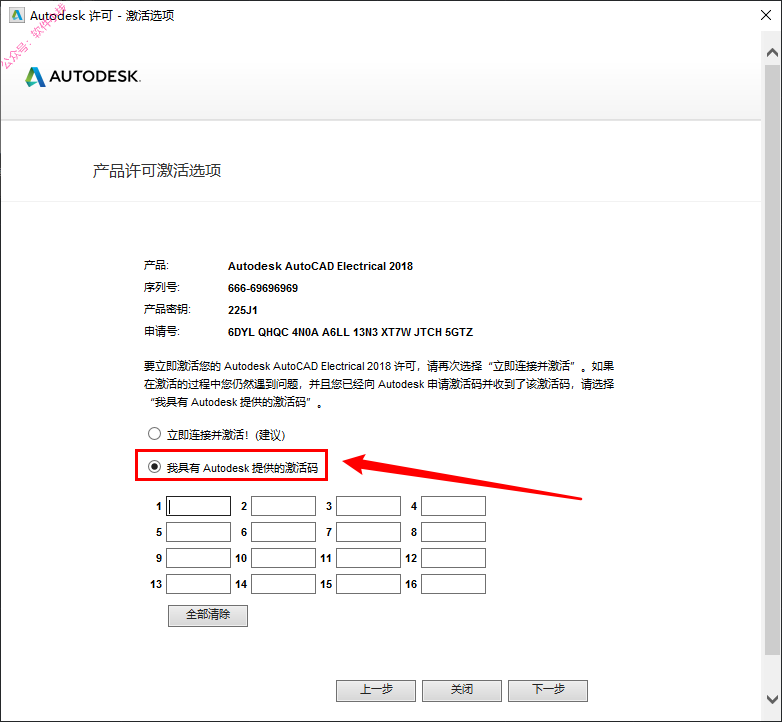This screenshot has width=782, height=722.
Task: Click activation code field 10
Action: click(283, 558)
